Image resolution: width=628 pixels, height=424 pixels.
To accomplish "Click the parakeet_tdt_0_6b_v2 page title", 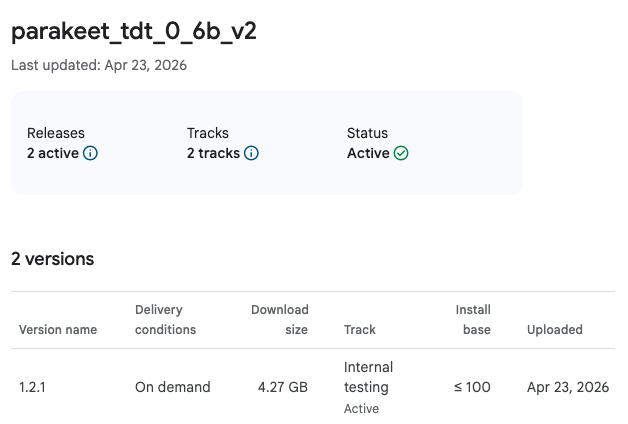I will click(133, 31).
